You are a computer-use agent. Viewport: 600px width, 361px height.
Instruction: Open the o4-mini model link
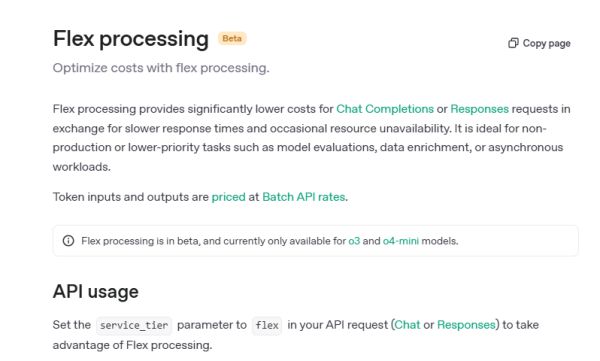tap(401, 241)
